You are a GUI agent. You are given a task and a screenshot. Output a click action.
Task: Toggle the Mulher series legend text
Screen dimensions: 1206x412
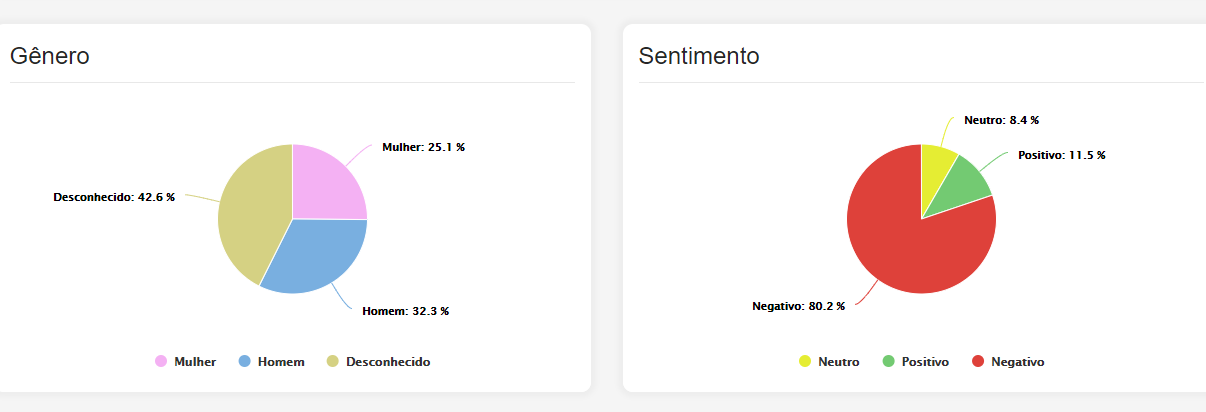click(195, 362)
